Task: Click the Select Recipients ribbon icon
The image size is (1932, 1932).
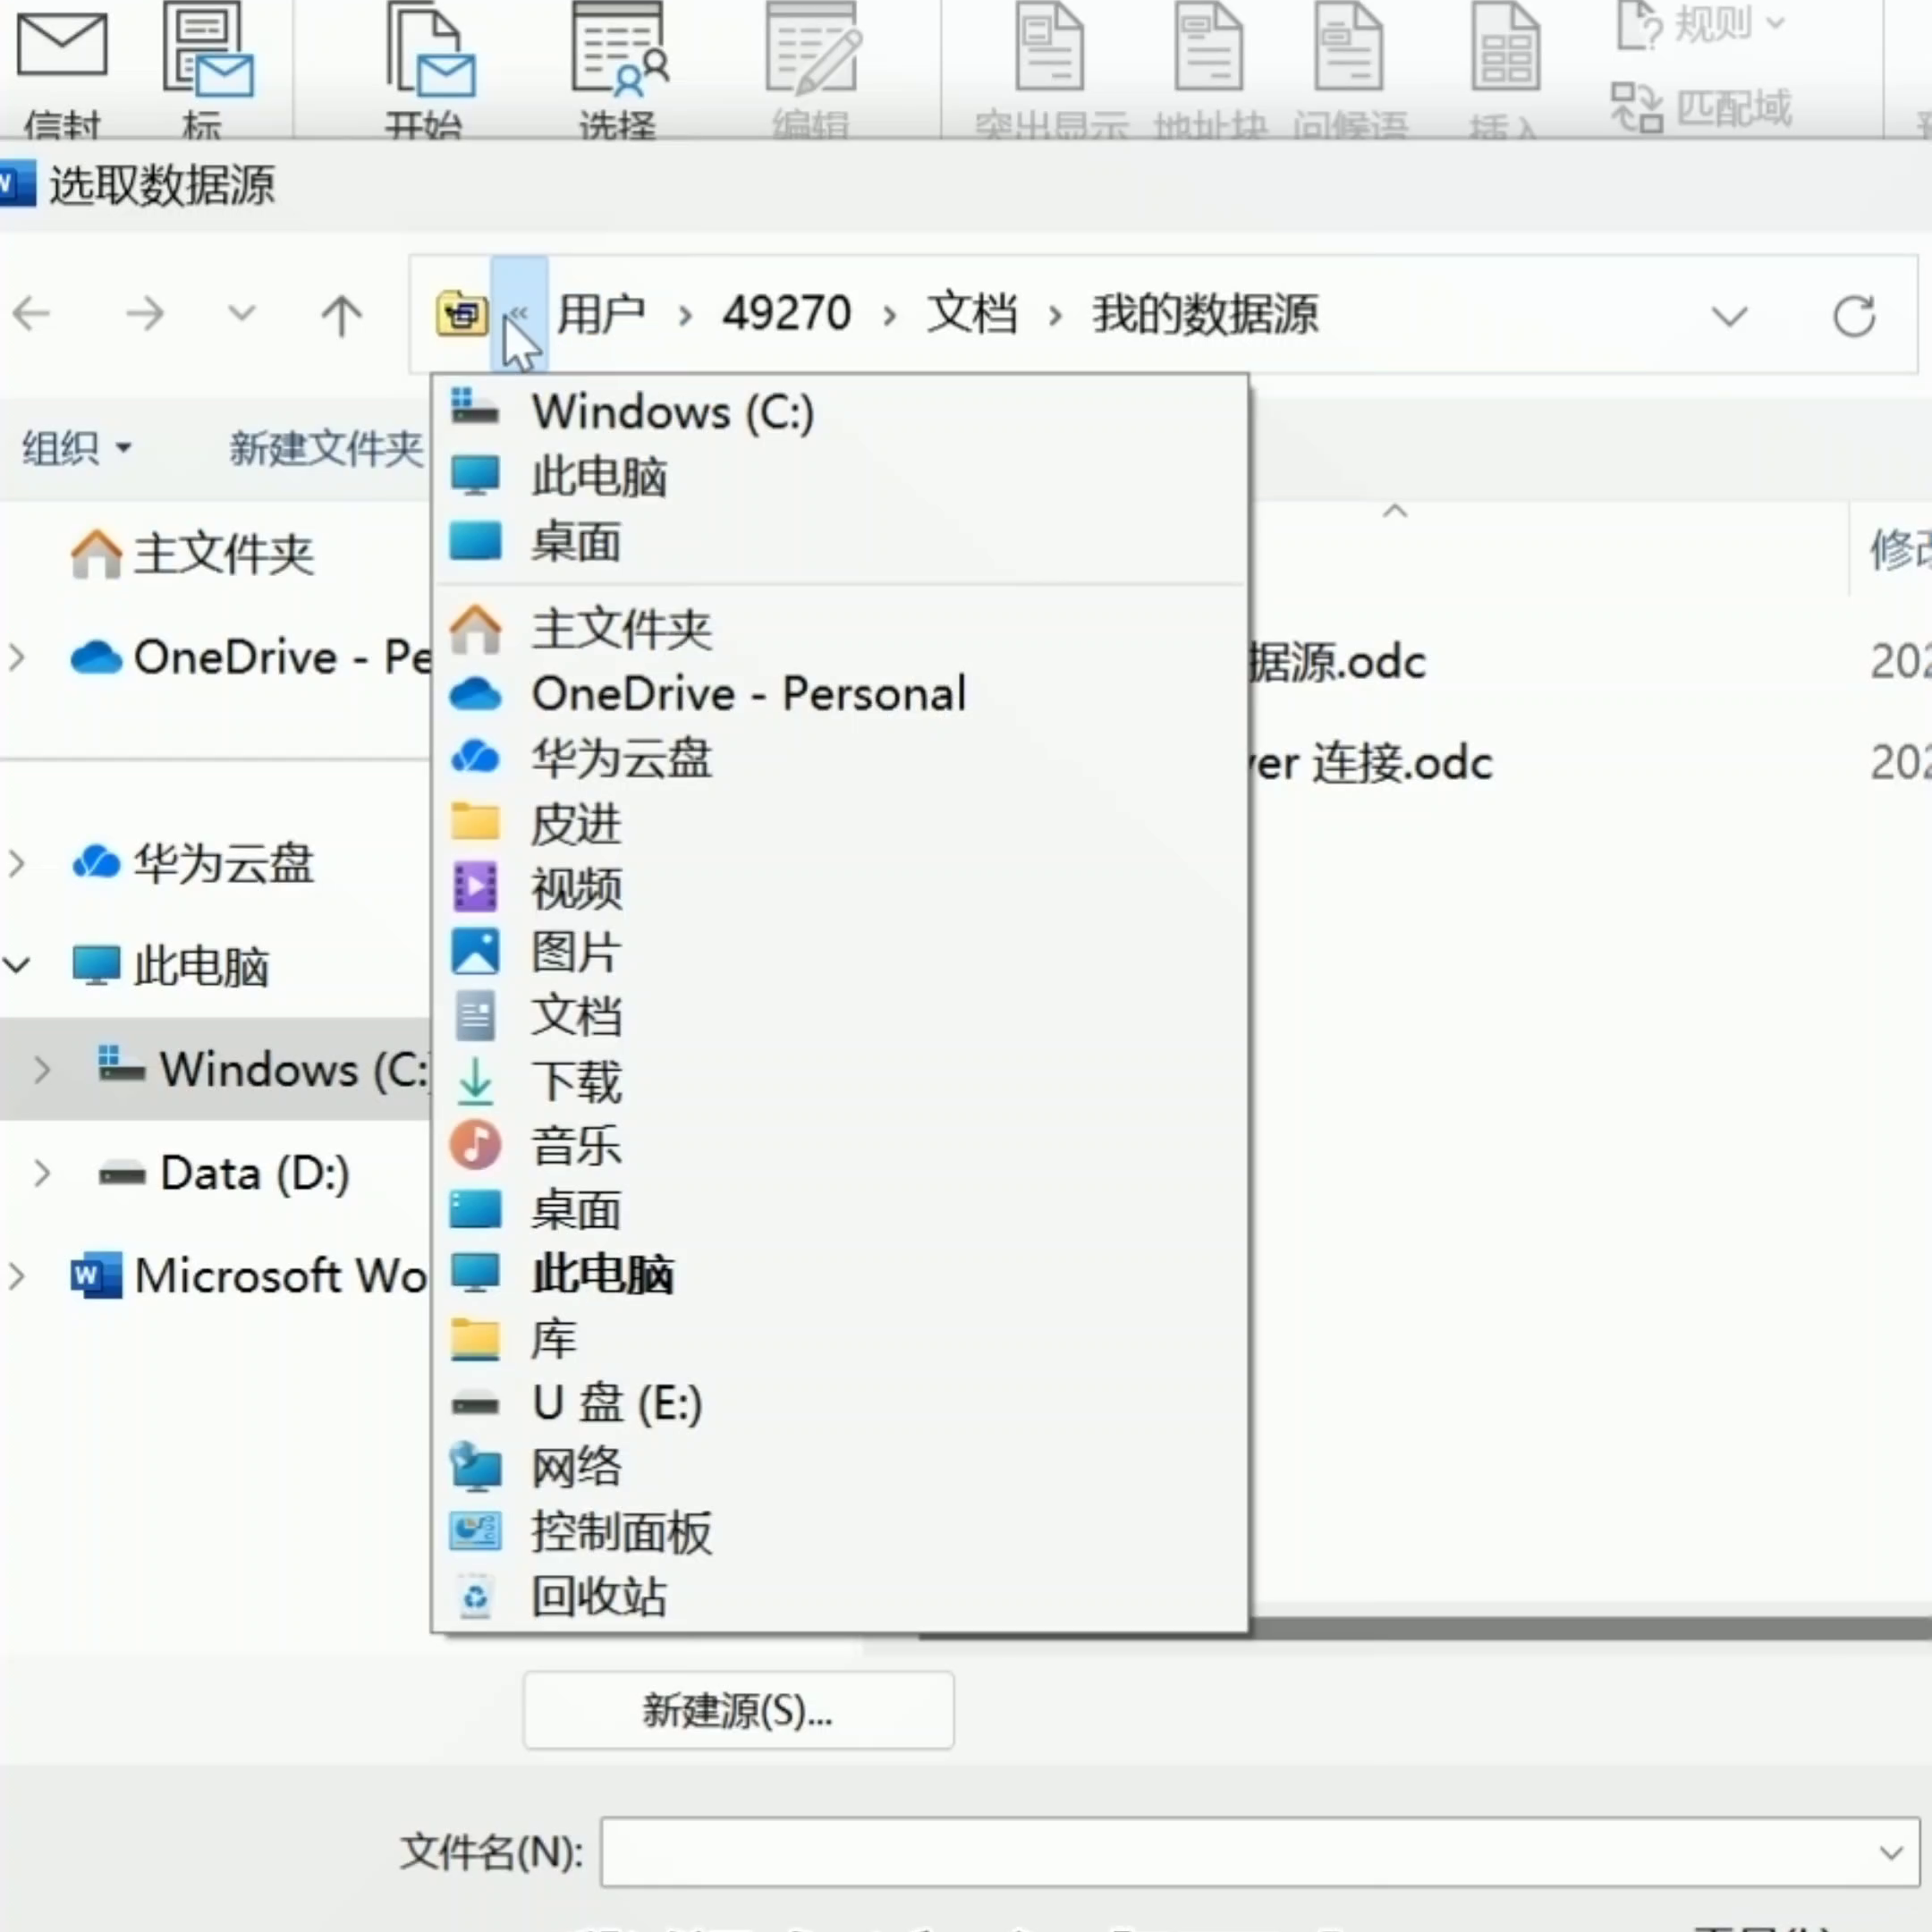Action: 618,50
